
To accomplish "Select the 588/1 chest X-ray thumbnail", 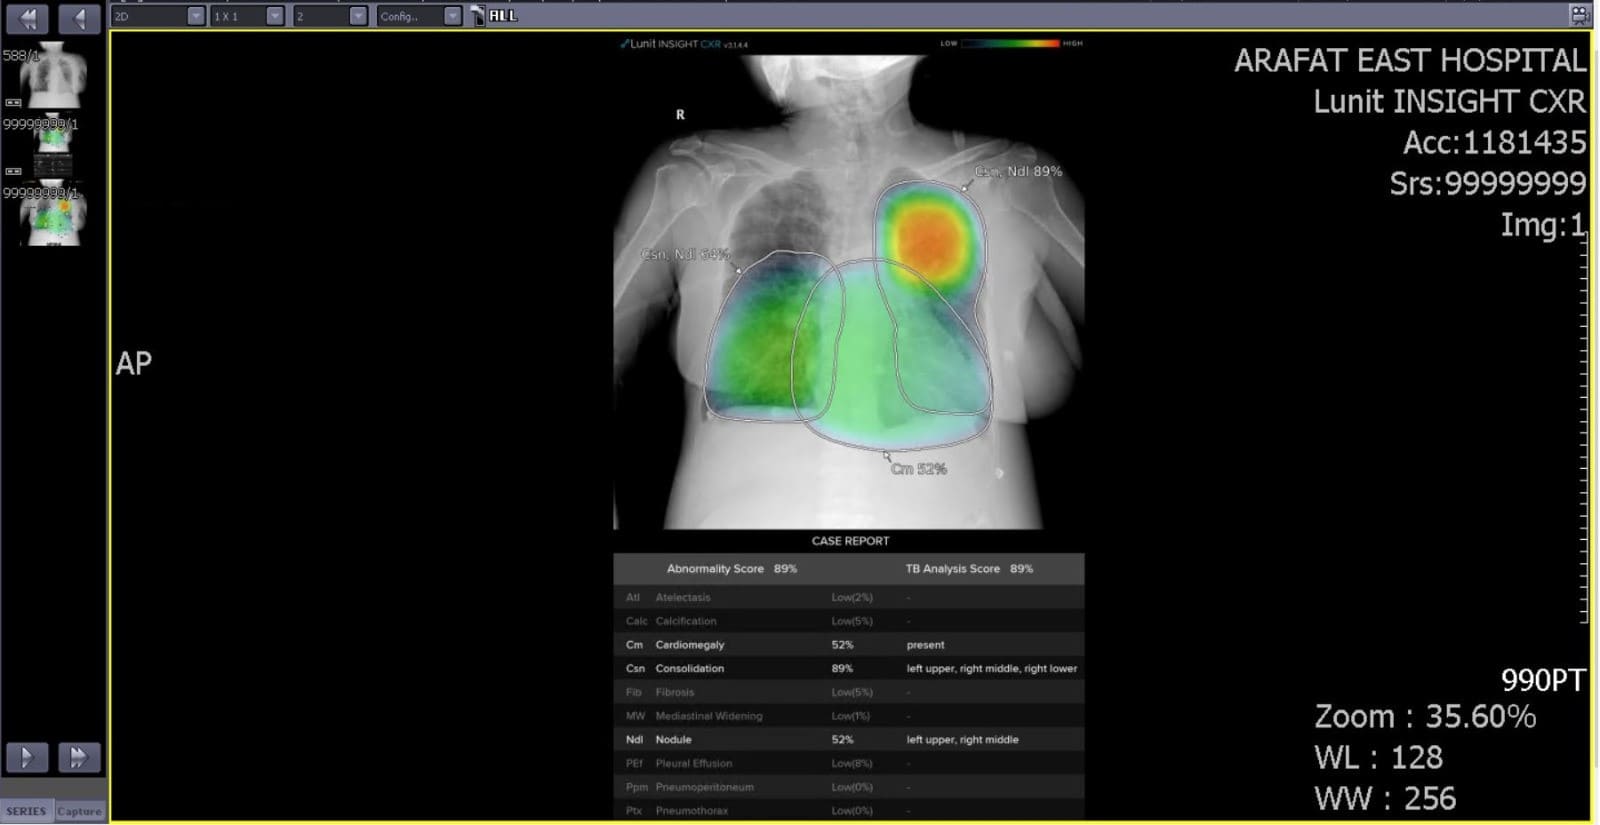I will pos(54,75).
